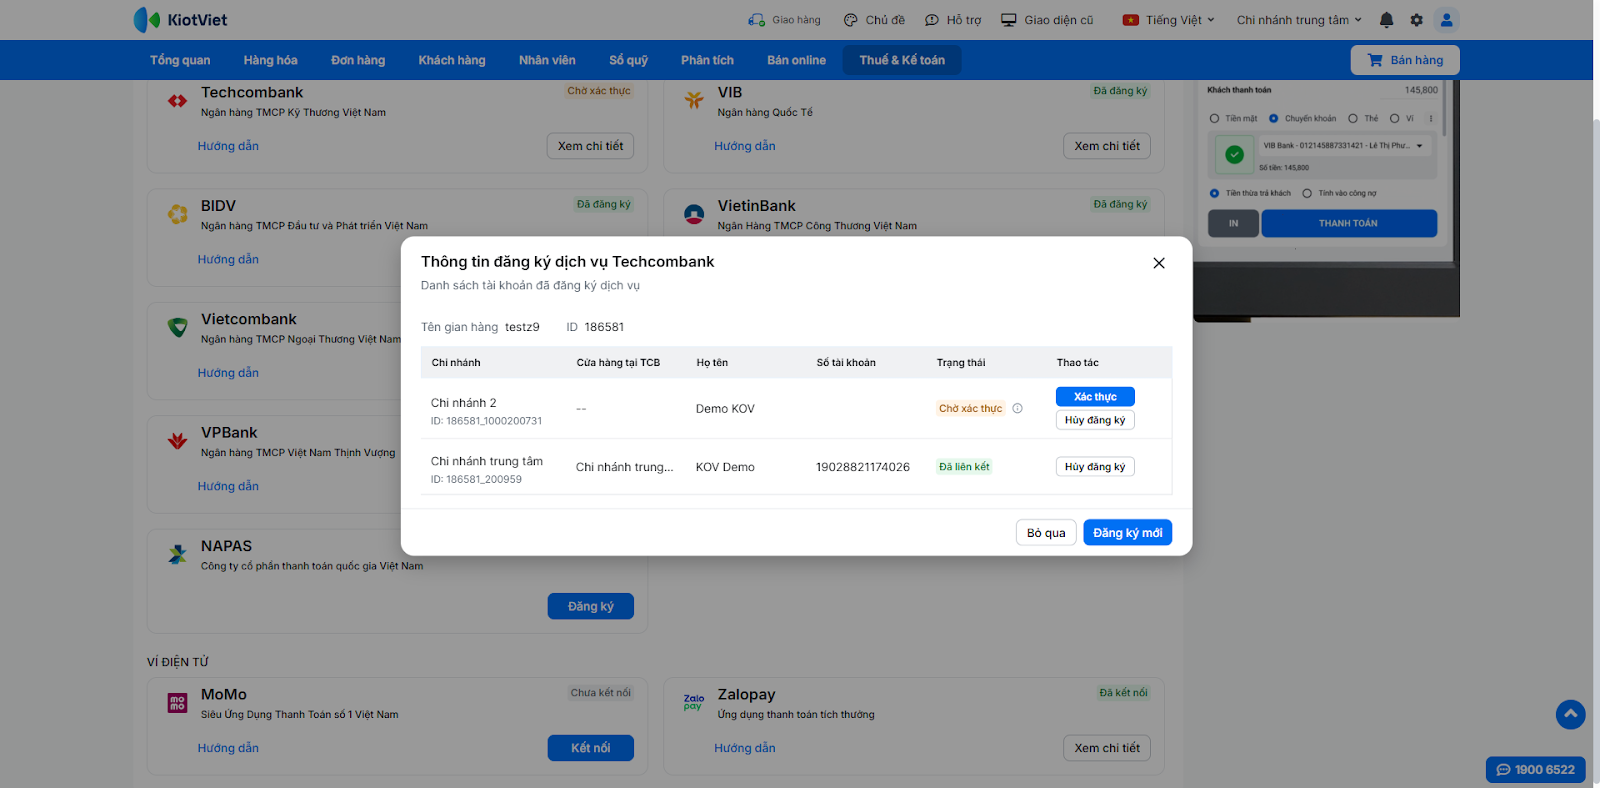Click the scroll-to-top arrow button

[x=1570, y=714]
